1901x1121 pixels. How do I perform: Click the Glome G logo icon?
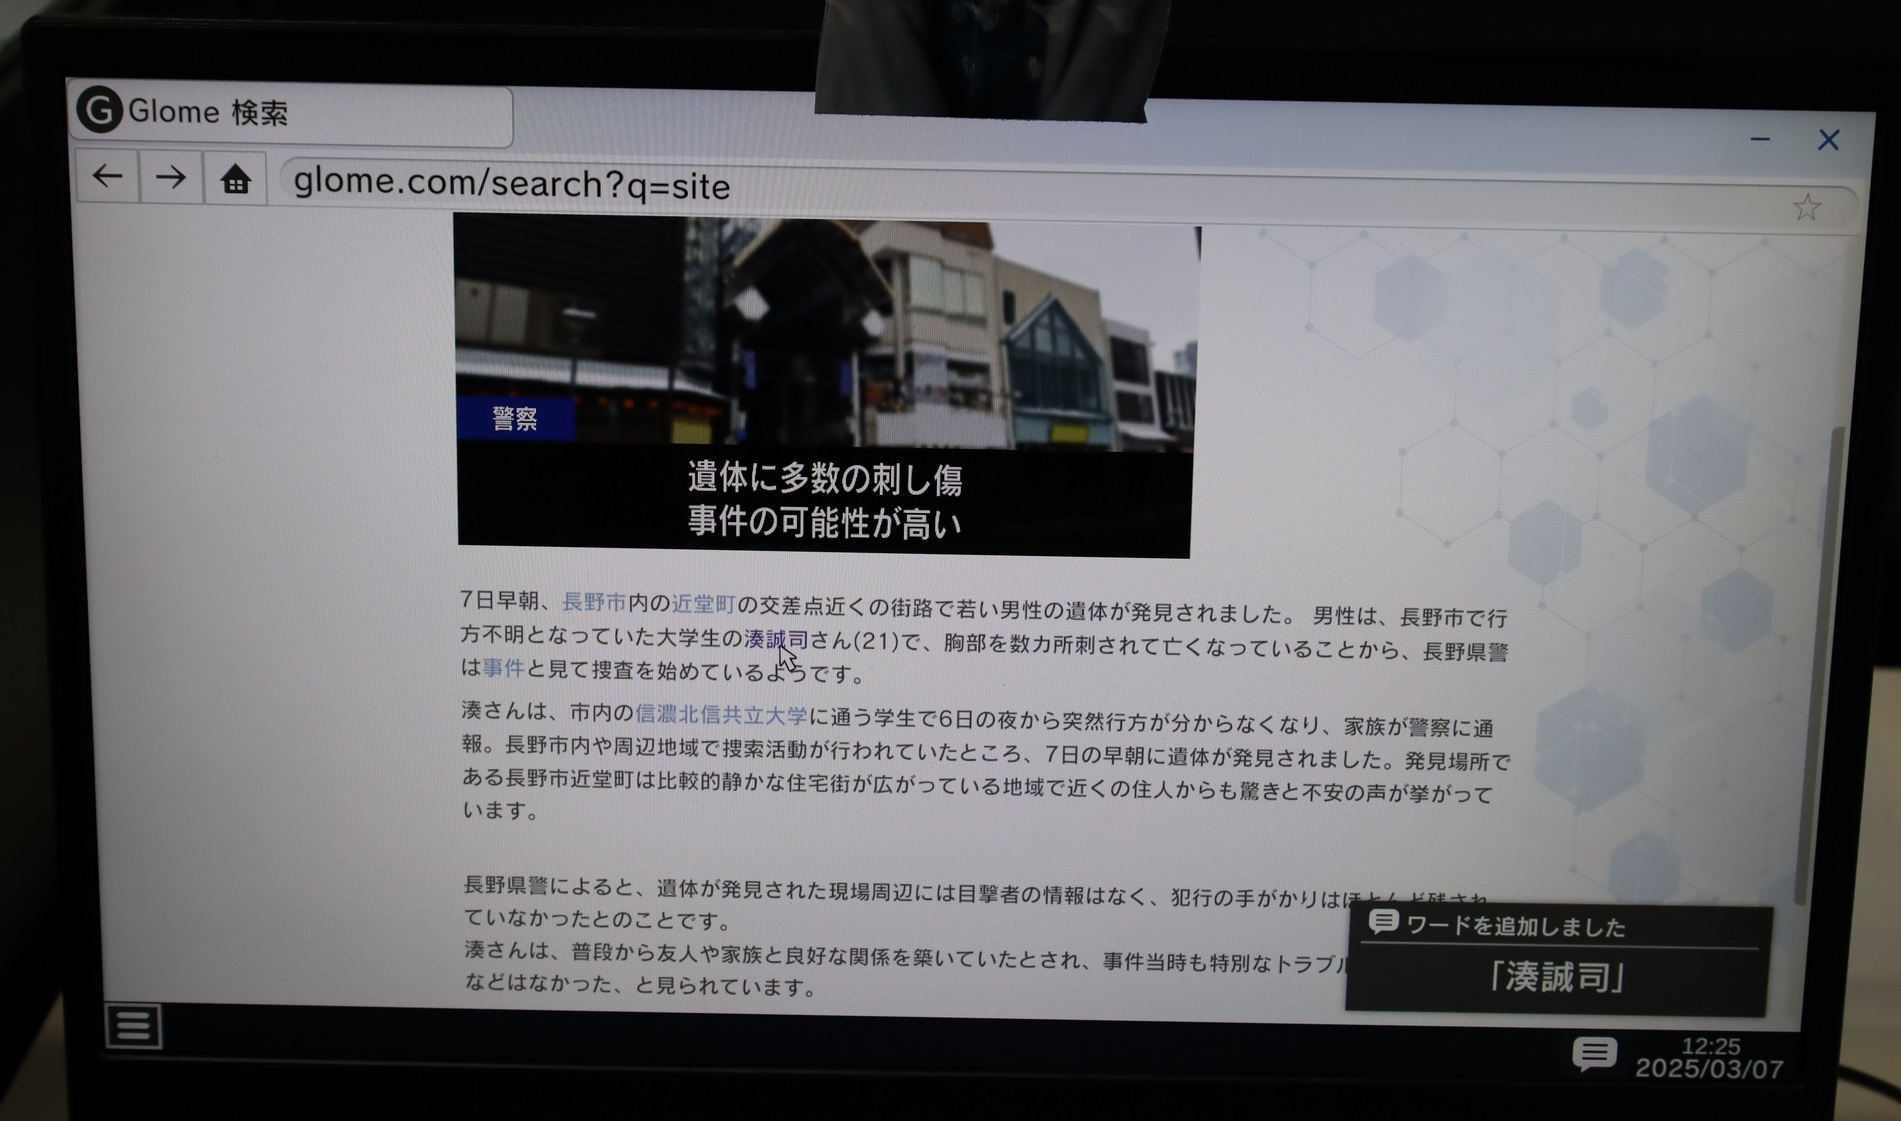tap(99, 110)
